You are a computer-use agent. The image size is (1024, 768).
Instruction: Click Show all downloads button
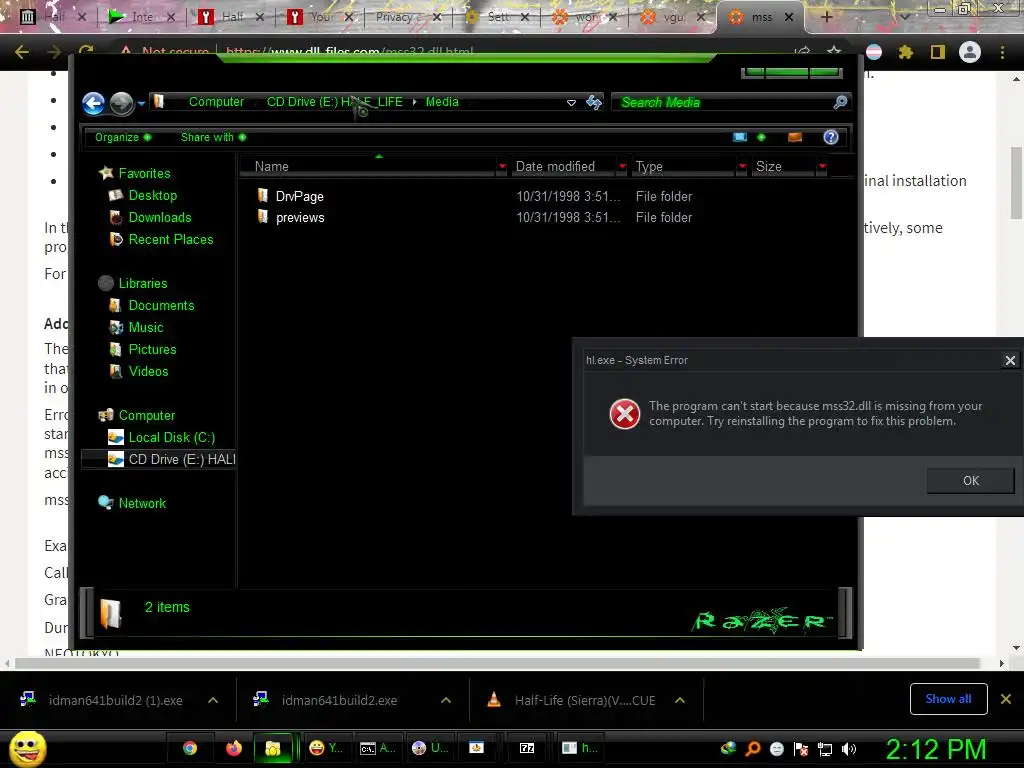tap(948, 699)
